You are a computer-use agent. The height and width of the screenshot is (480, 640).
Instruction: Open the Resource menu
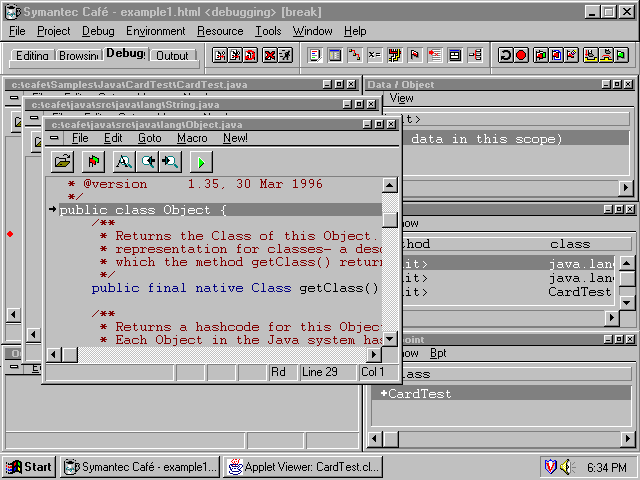pyautogui.click(x=220, y=31)
